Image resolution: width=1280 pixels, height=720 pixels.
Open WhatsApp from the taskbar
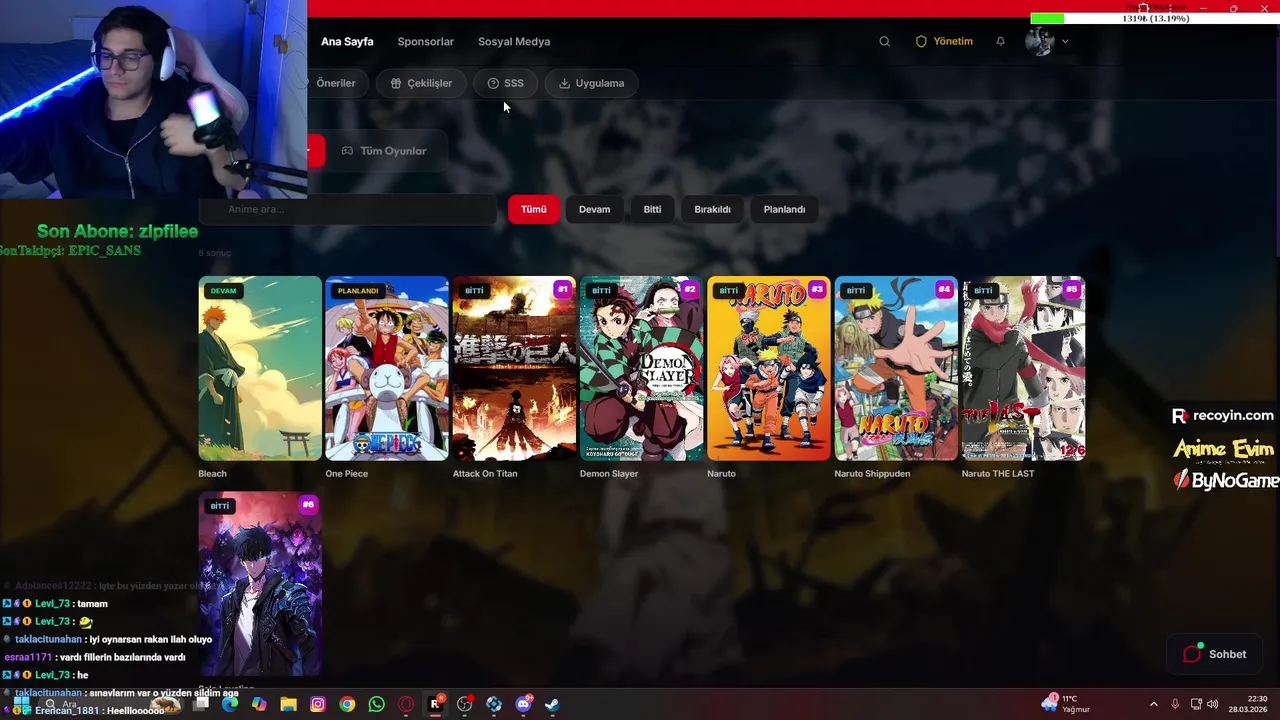[x=376, y=704]
